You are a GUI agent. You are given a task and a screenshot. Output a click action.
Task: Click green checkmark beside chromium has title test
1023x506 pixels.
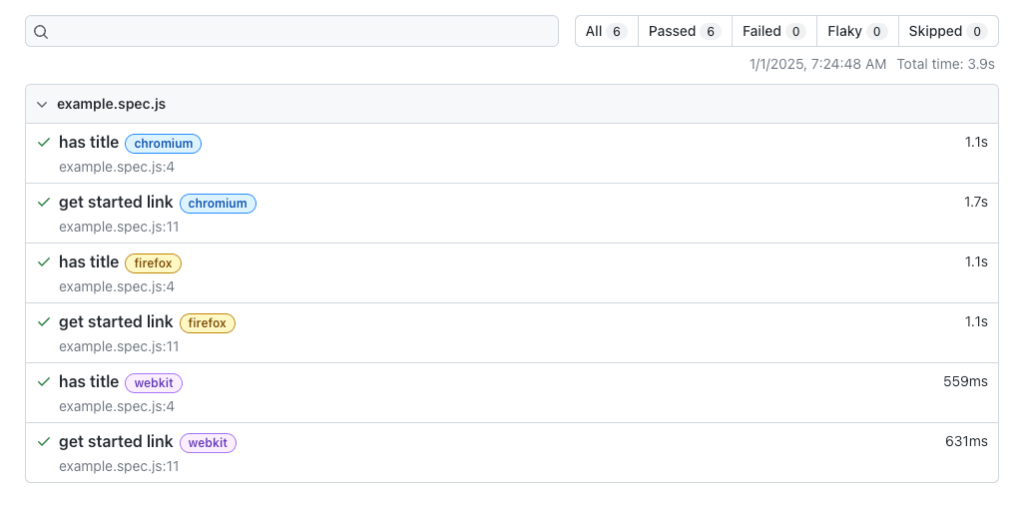pyautogui.click(x=44, y=142)
